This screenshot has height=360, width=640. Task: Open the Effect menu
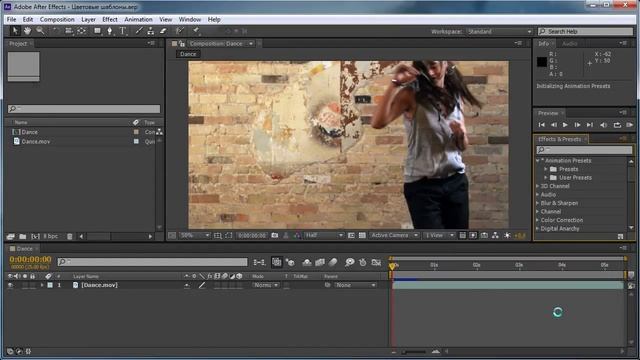click(110, 19)
